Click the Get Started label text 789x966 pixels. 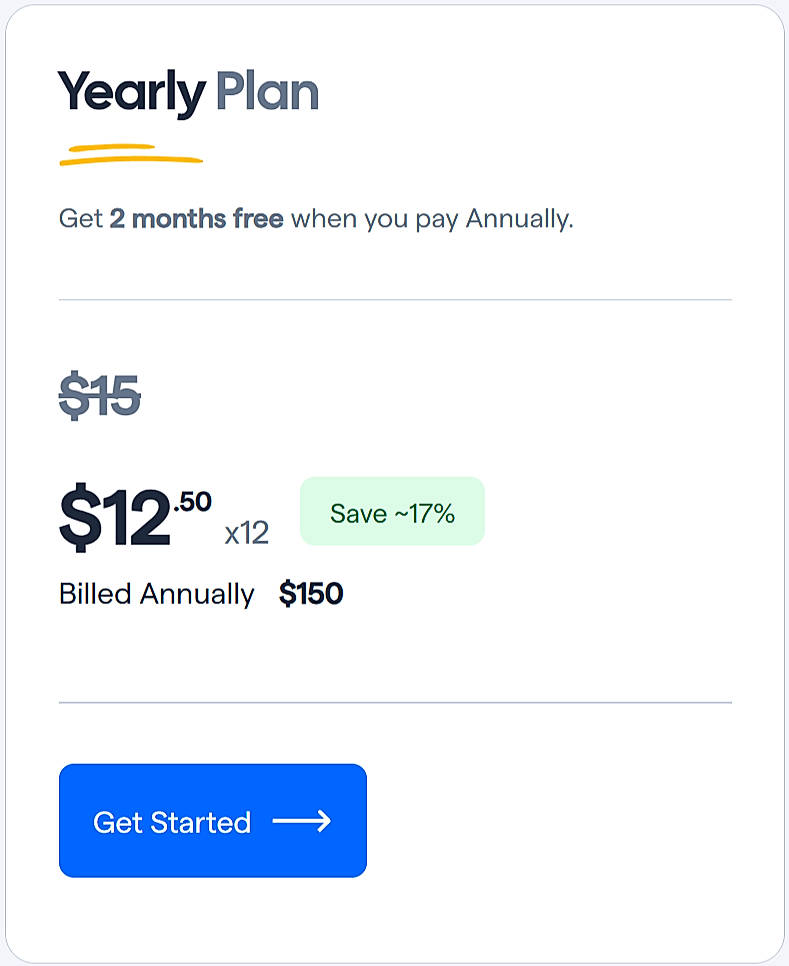(172, 822)
